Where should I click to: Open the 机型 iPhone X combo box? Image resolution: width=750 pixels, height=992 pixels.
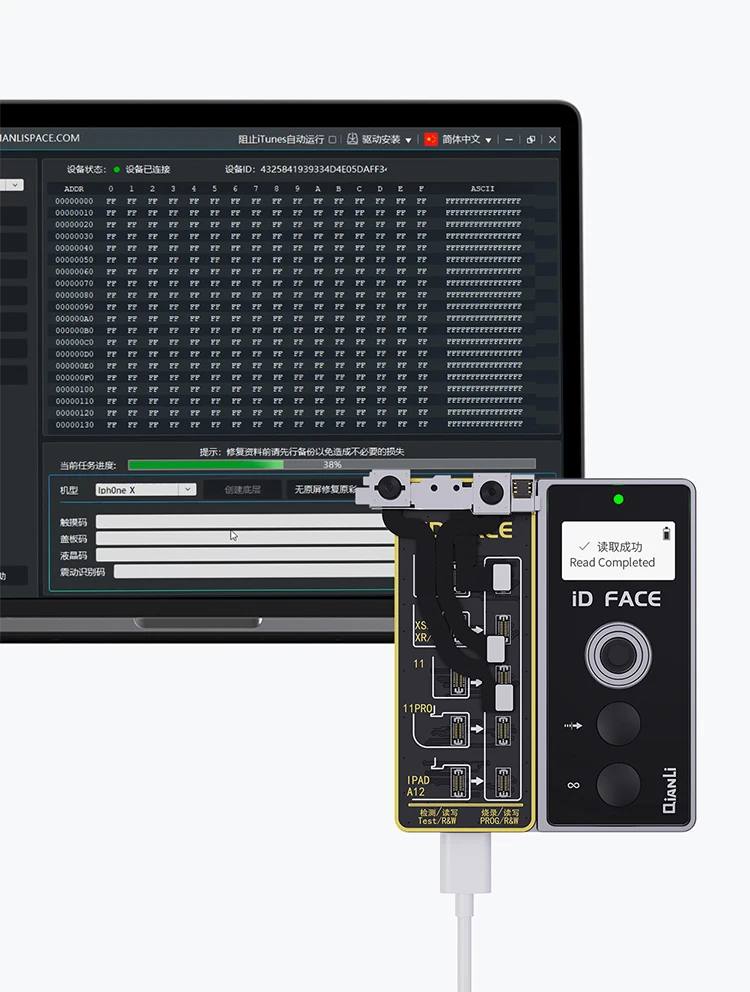(146, 490)
